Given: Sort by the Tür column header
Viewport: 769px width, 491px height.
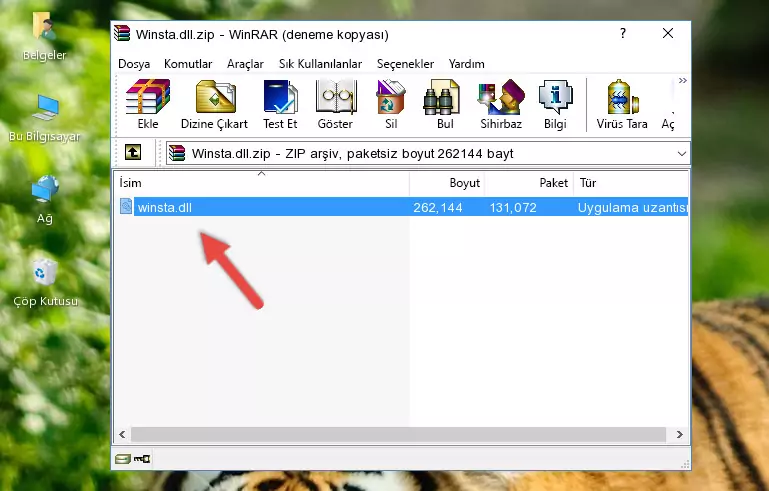Looking at the screenshot, I should point(631,183).
